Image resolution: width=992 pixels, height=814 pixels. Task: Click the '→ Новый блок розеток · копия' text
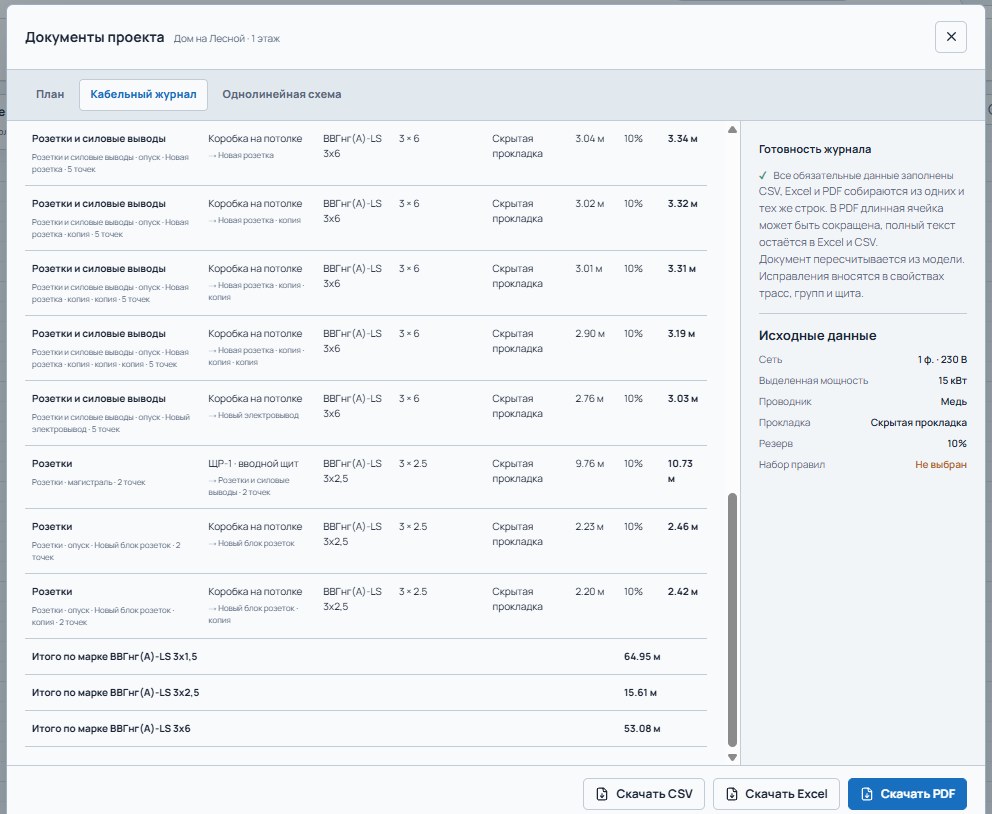point(252,614)
